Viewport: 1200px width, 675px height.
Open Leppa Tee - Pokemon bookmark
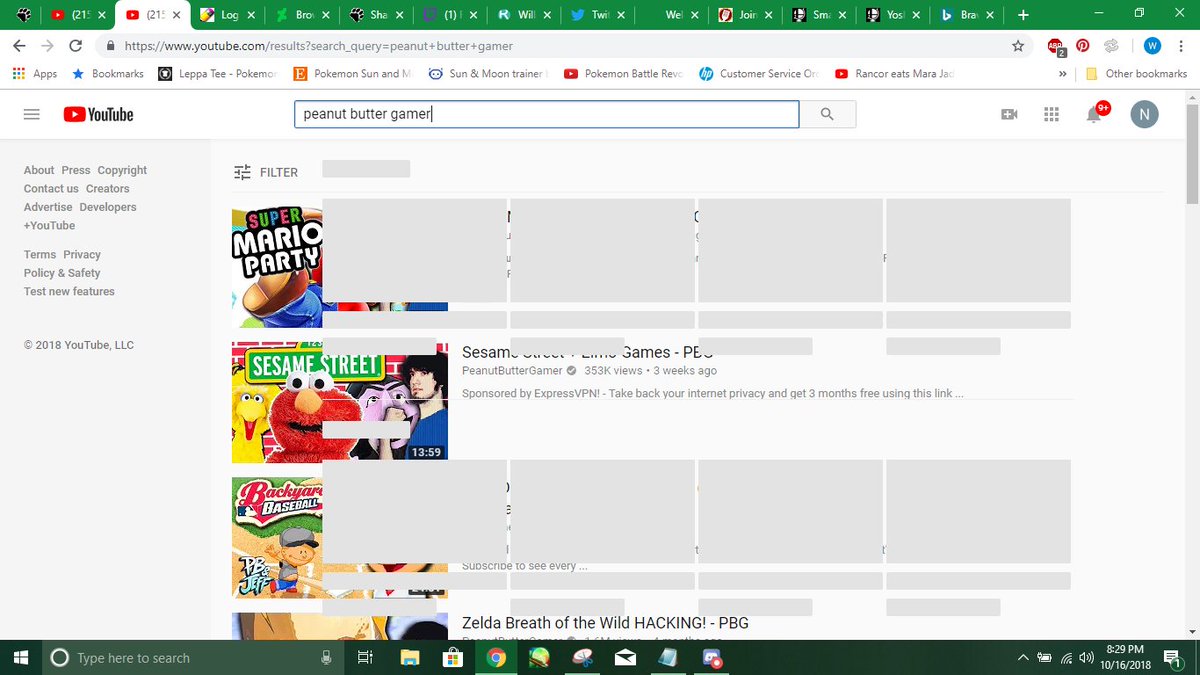(x=217, y=74)
